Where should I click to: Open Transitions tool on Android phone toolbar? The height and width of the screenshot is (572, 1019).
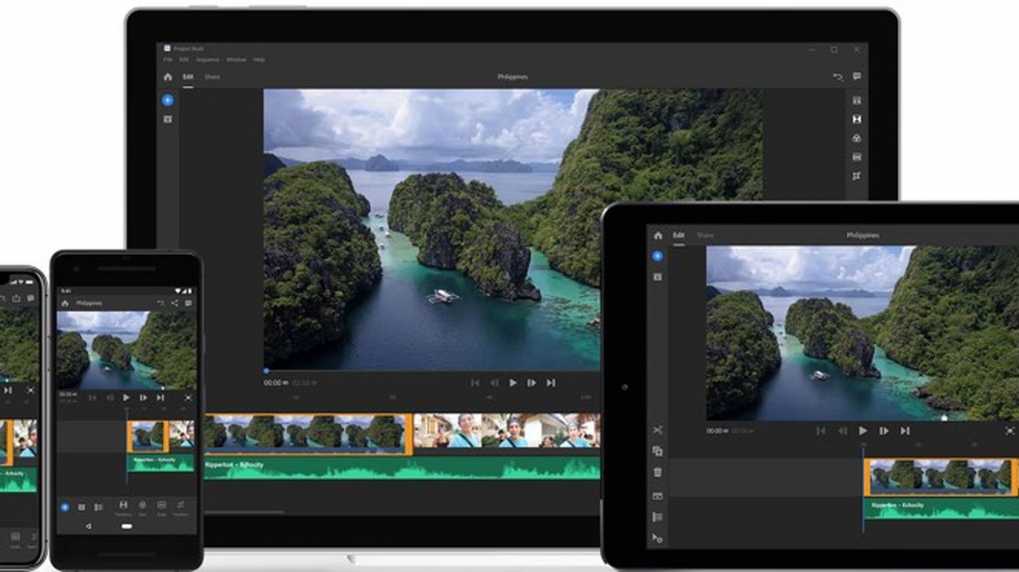coord(123,508)
